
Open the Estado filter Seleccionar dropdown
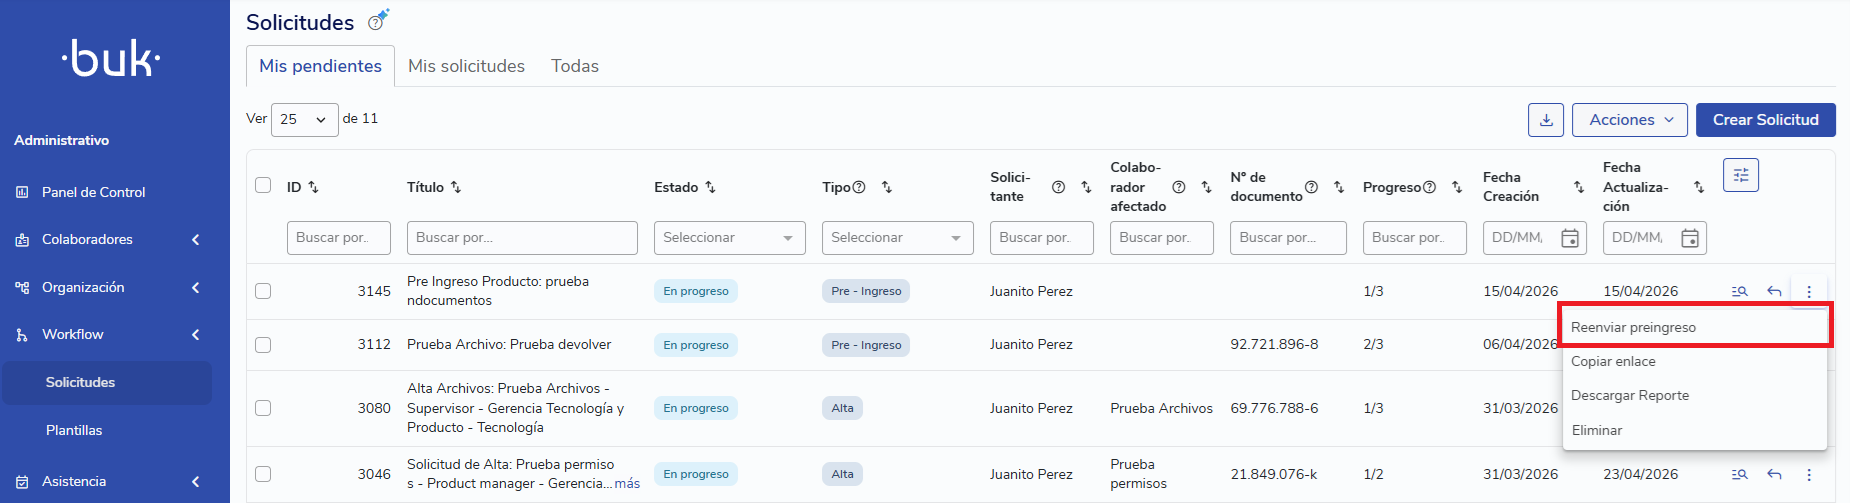pyautogui.click(x=729, y=238)
